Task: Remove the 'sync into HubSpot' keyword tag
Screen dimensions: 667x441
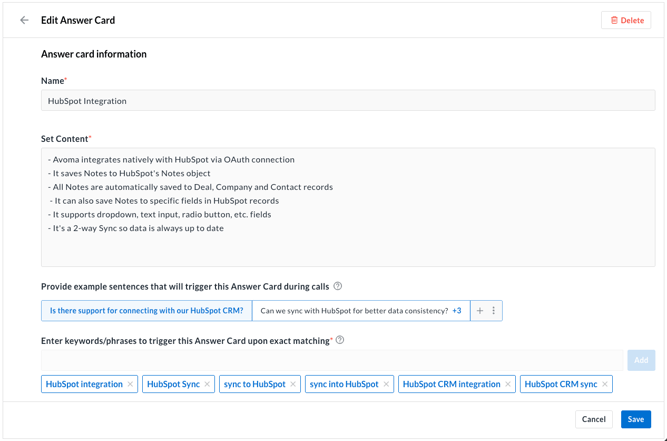Action: tap(386, 384)
